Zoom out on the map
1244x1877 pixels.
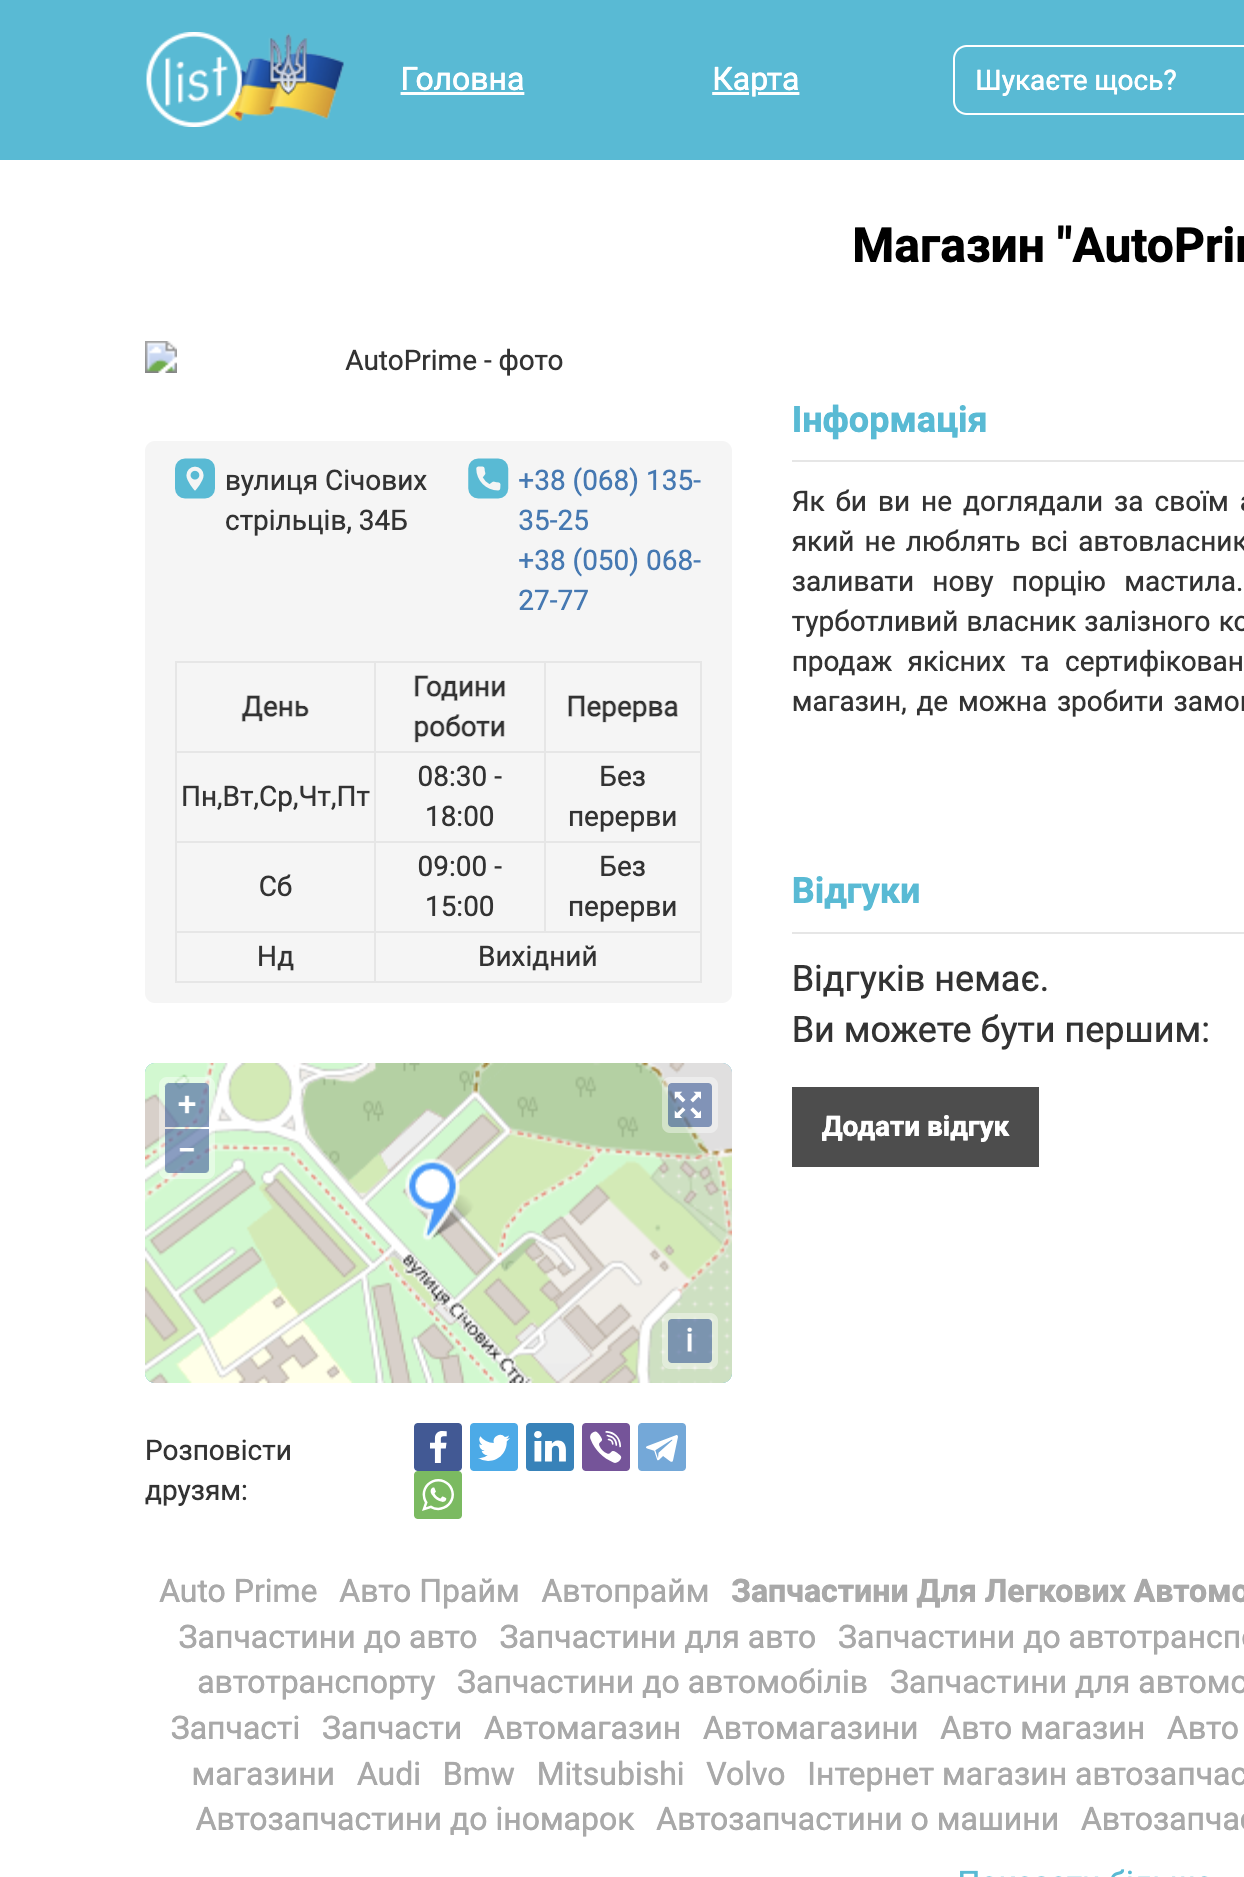(187, 1151)
